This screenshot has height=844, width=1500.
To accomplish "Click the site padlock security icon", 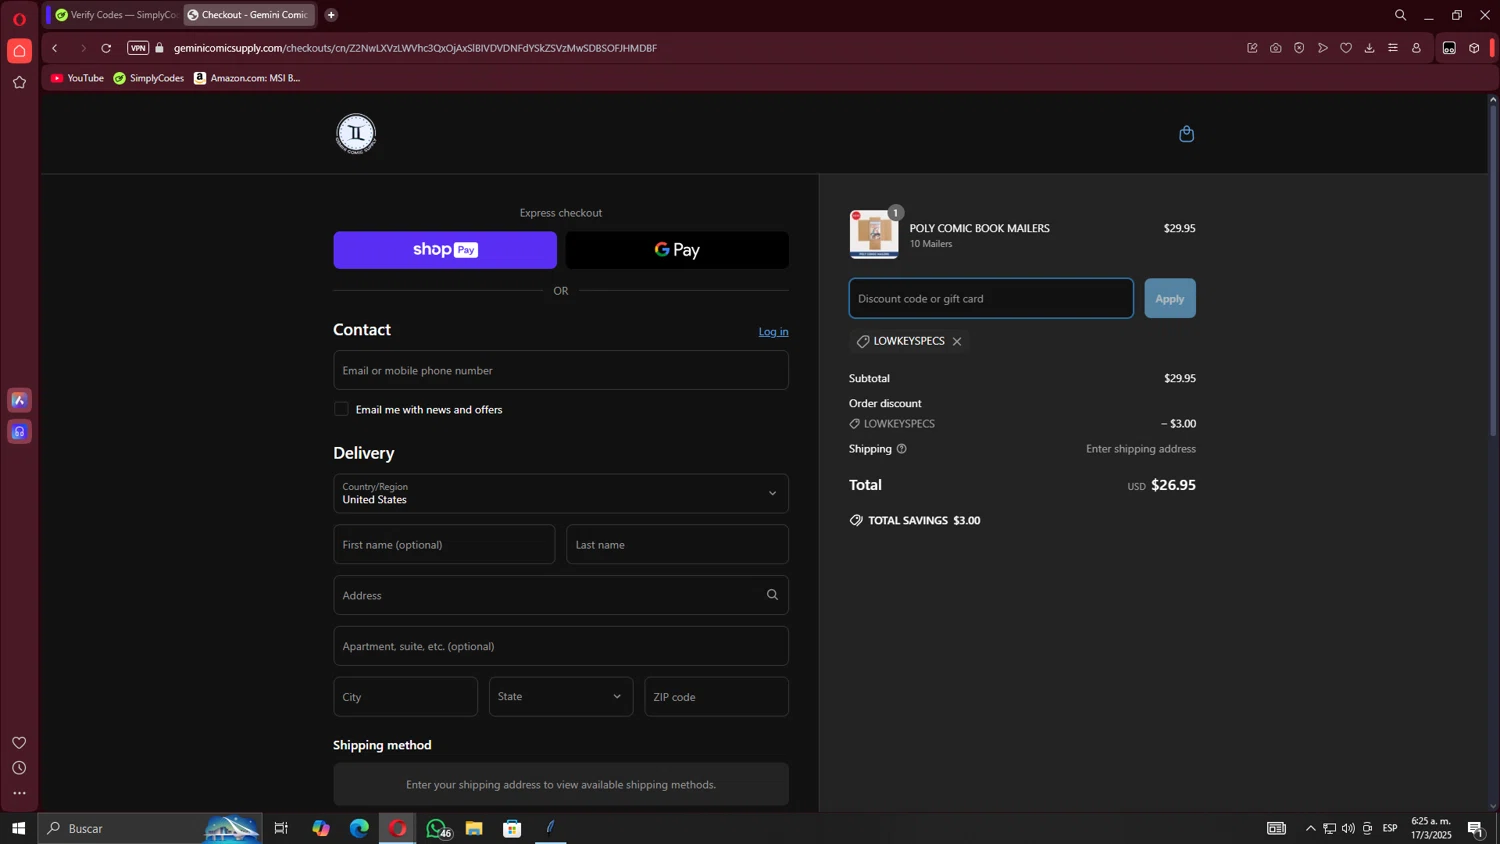I will click(x=160, y=48).
